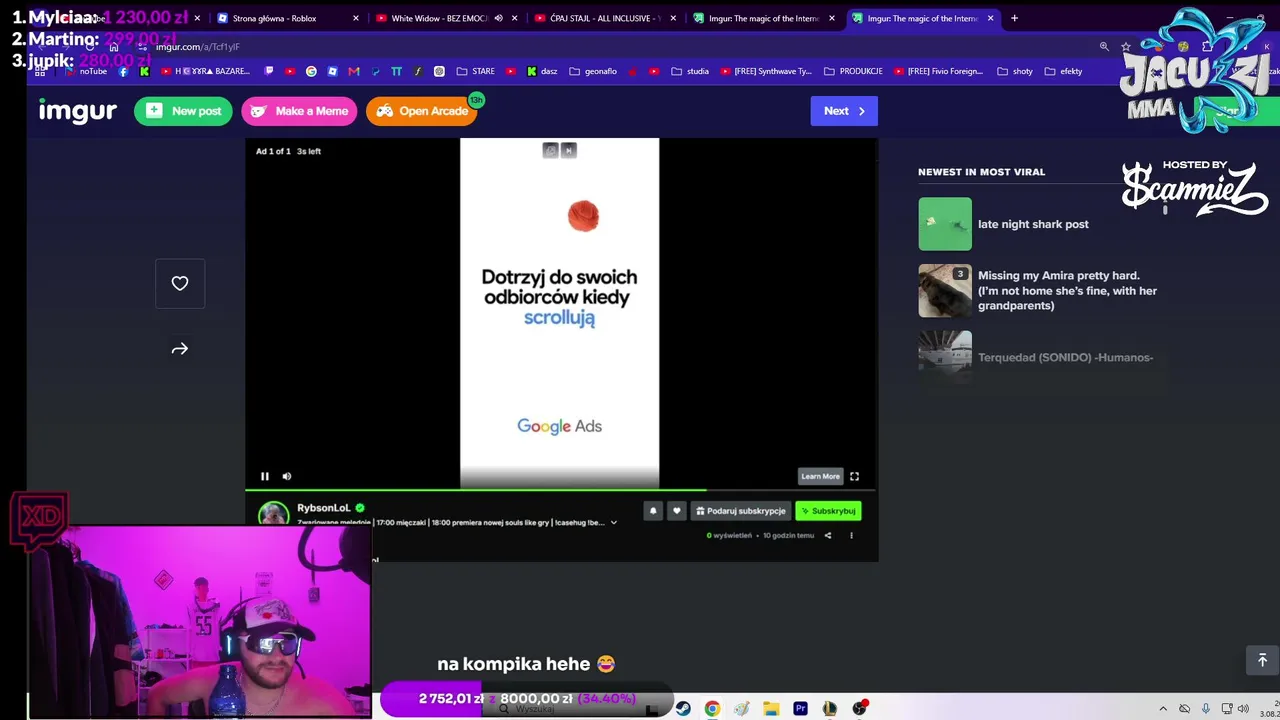Screen dimensions: 1280x720
Task: Show hidden system tray icons
Action: [1163, 709]
